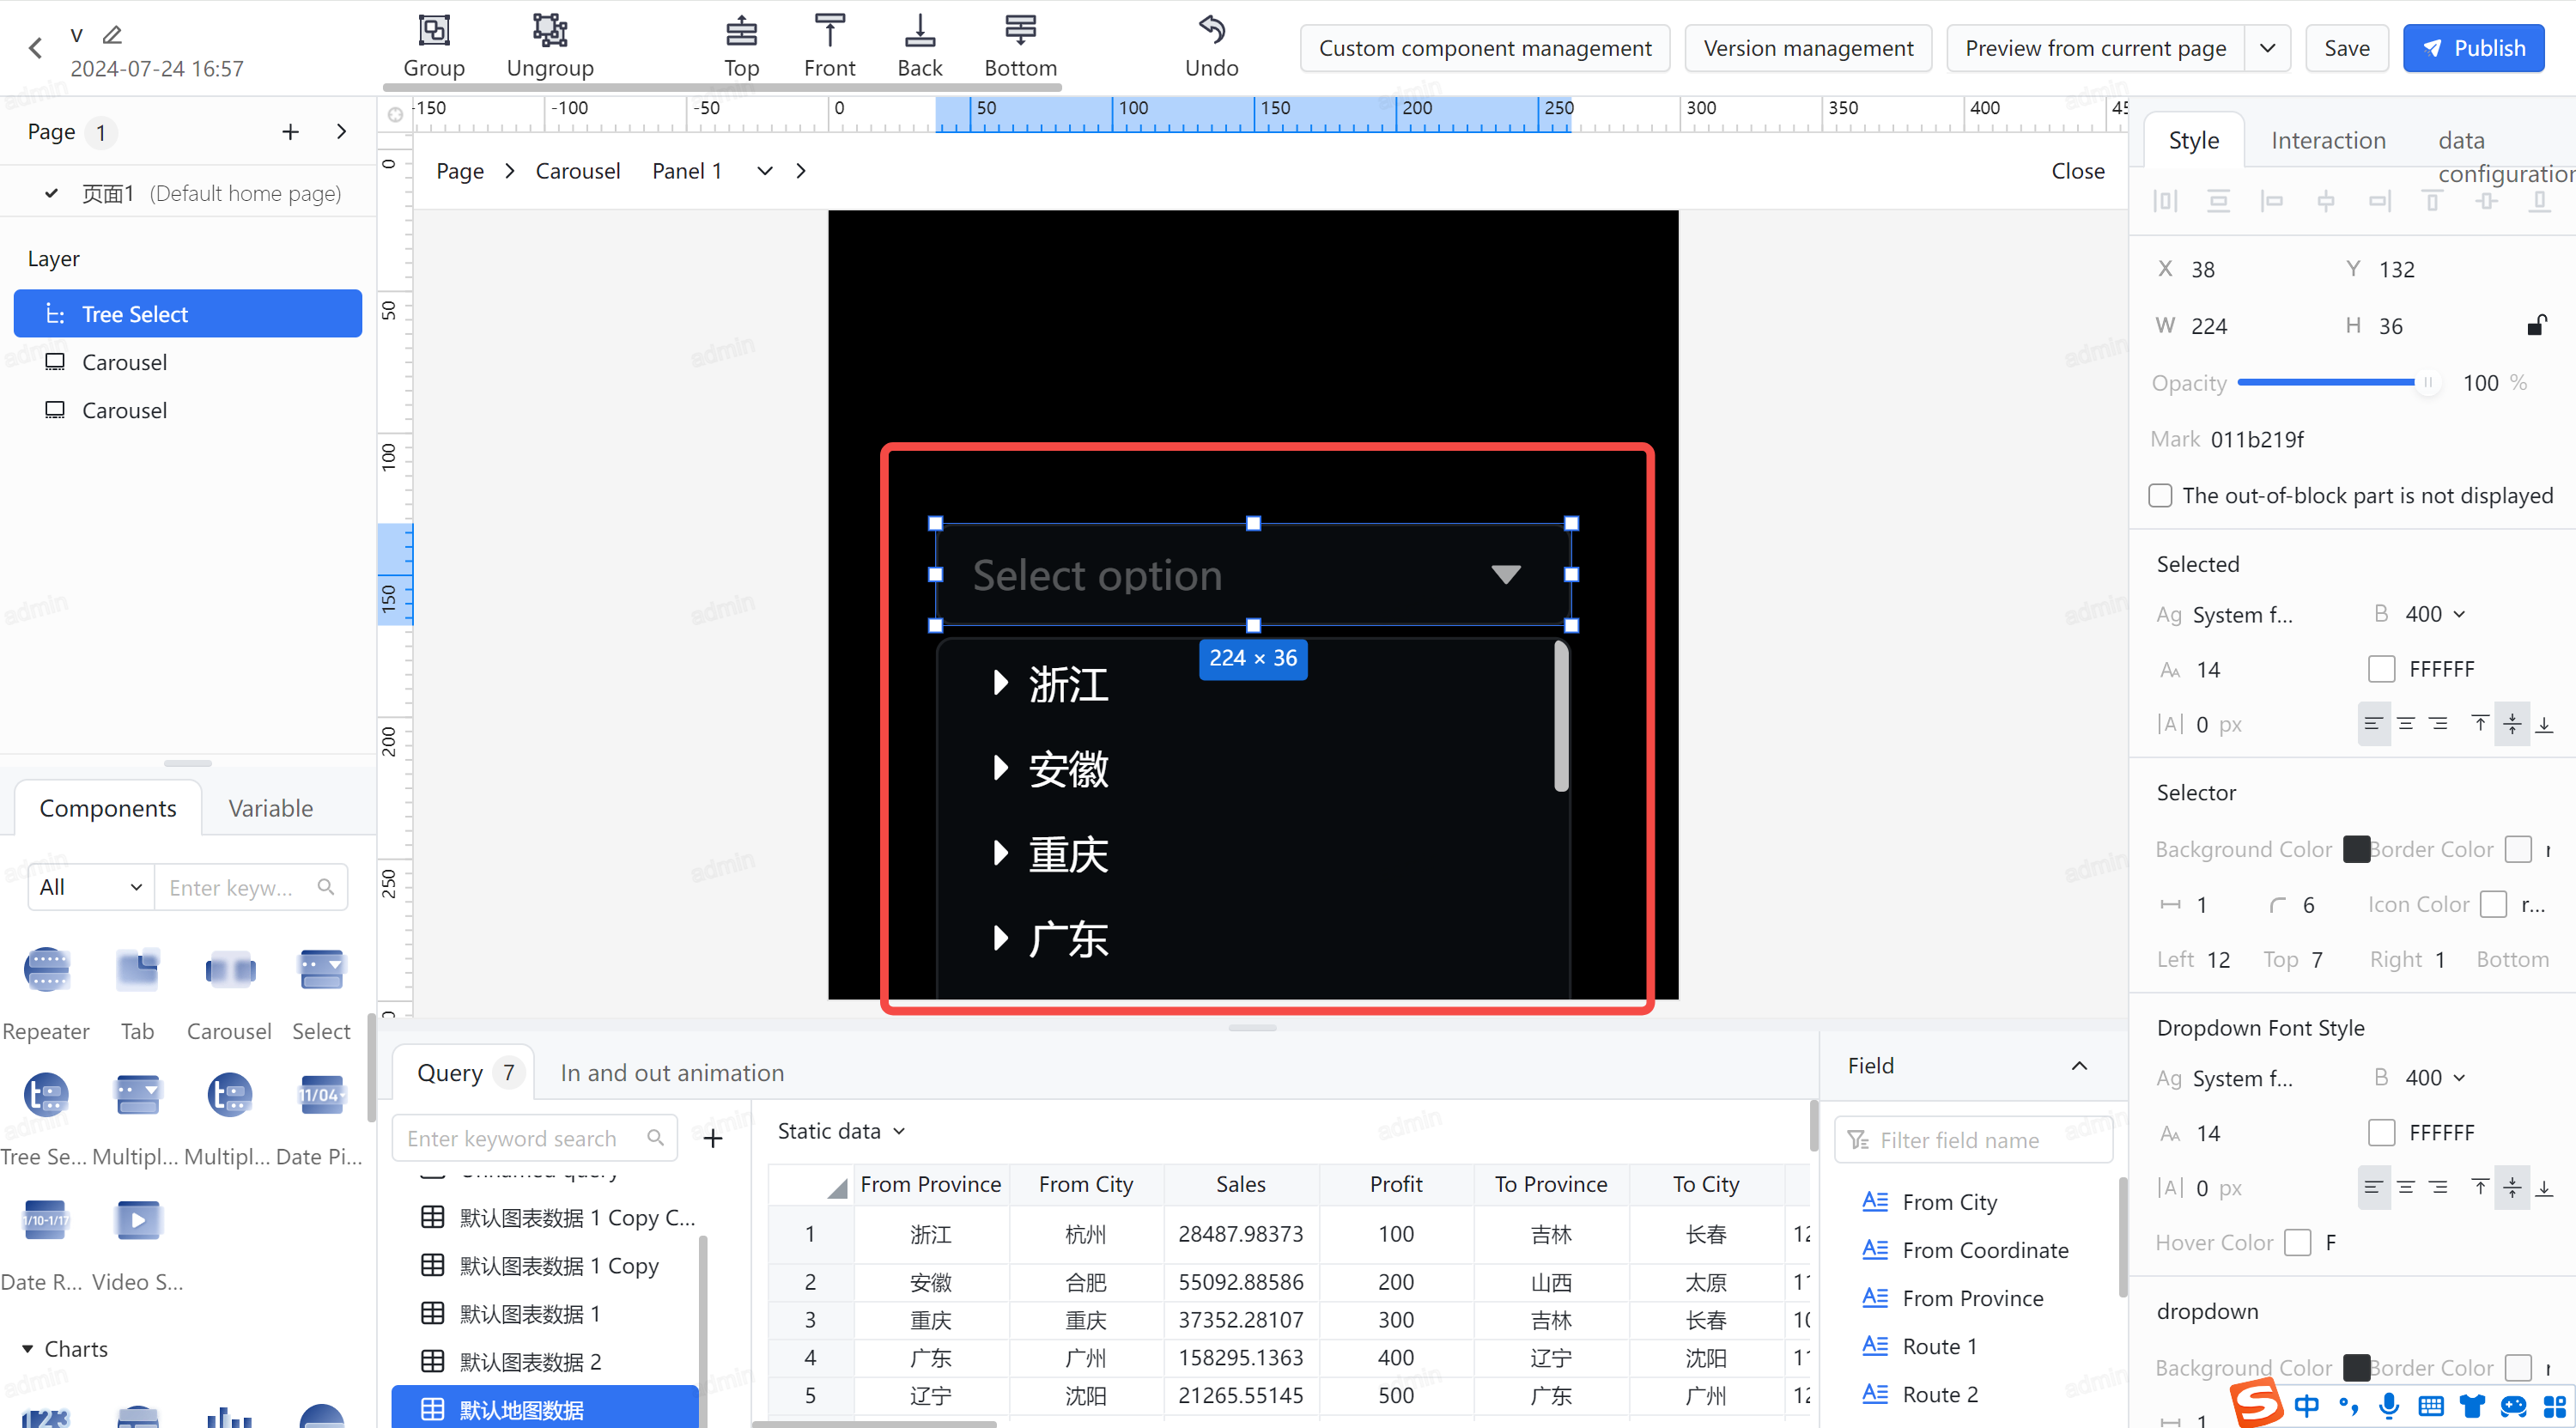
Task: Add a new query with plus icon
Action: (713, 1138)
